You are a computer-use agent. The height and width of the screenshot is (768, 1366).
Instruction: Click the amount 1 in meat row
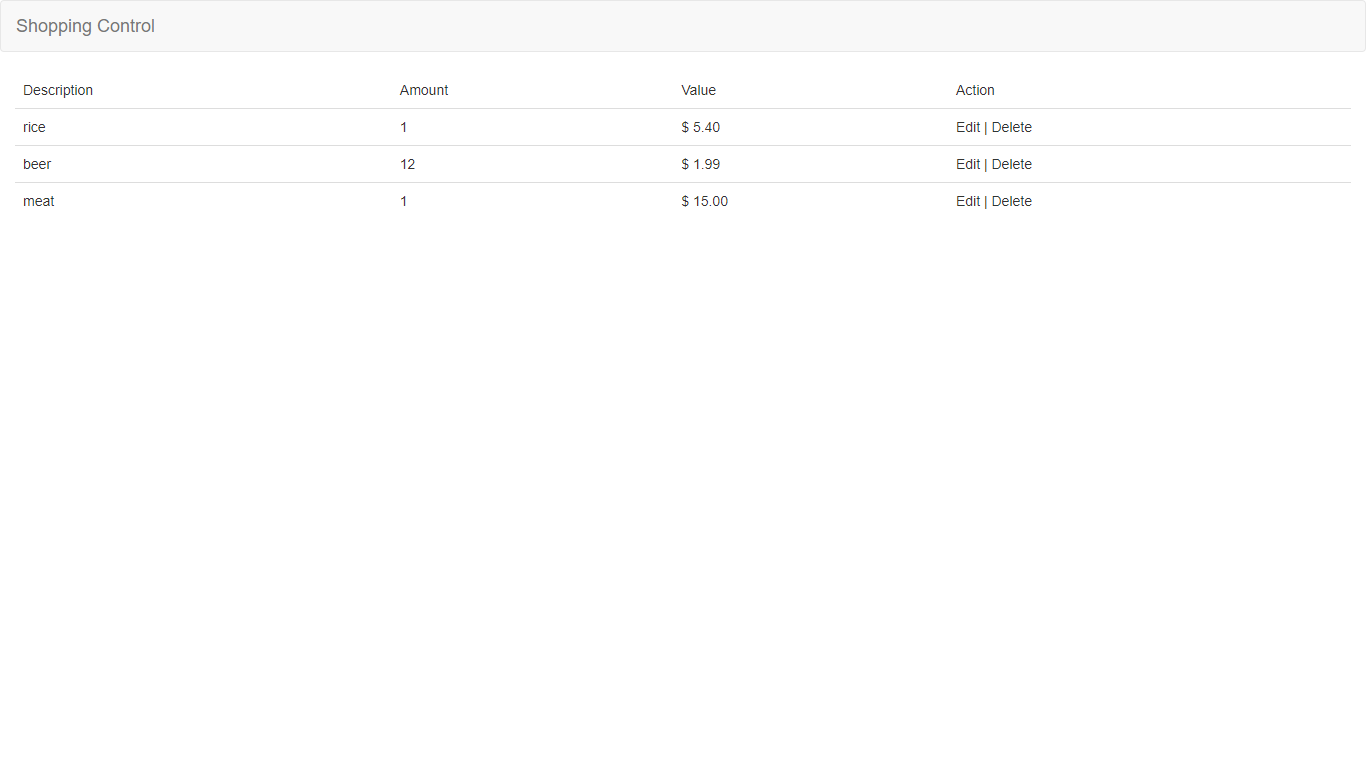point(404,201)
